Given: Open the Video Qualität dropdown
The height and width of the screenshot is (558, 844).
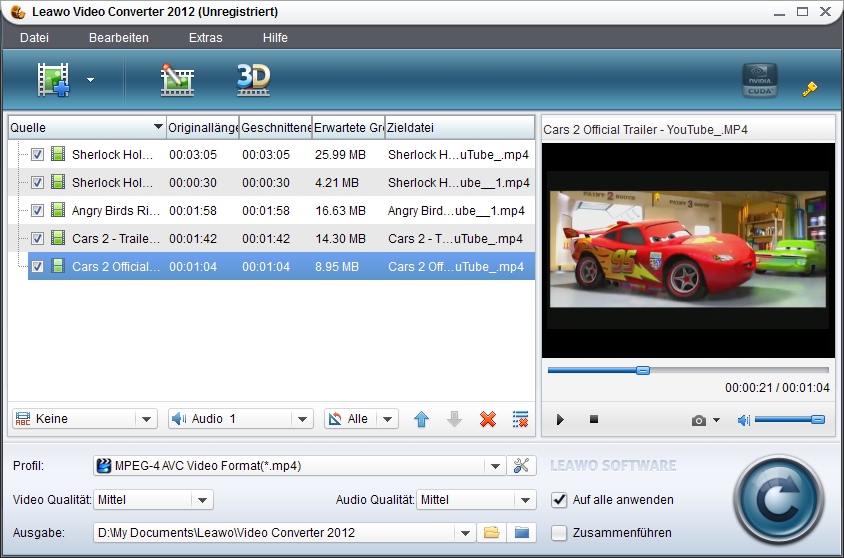Looking at the screenshot, I should pos(202,500).
